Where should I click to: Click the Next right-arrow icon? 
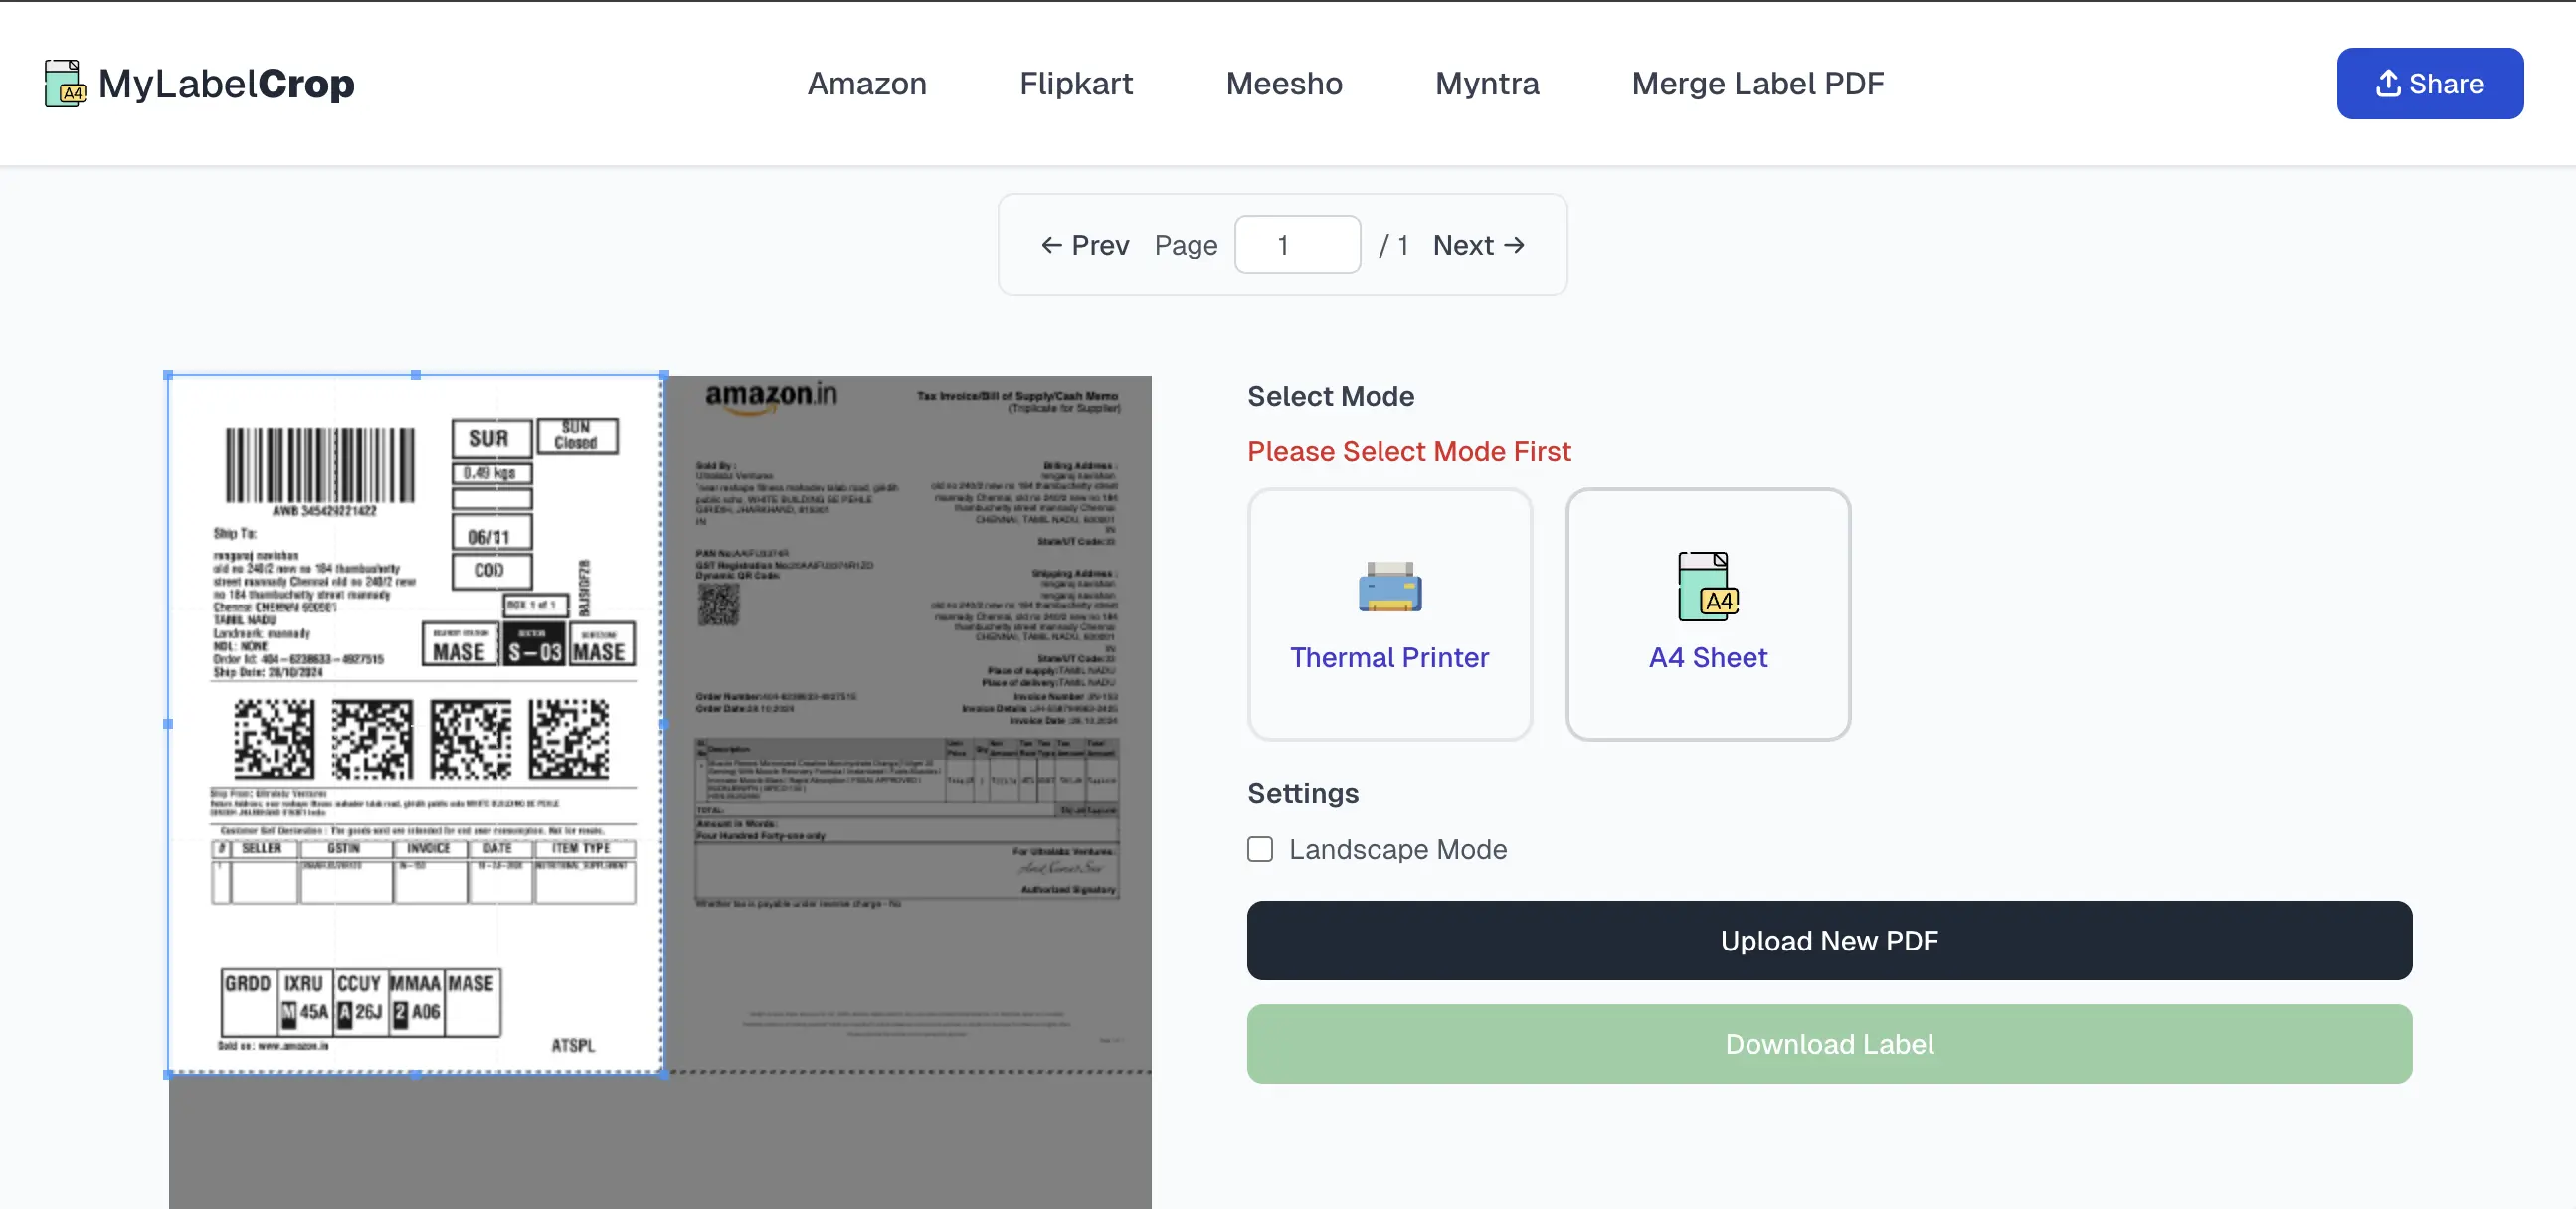(1515, 244)
